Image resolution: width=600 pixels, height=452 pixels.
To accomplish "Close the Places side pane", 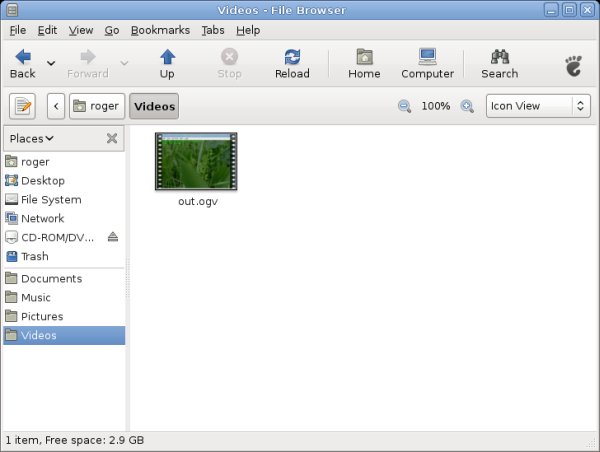I will point(112,138).
